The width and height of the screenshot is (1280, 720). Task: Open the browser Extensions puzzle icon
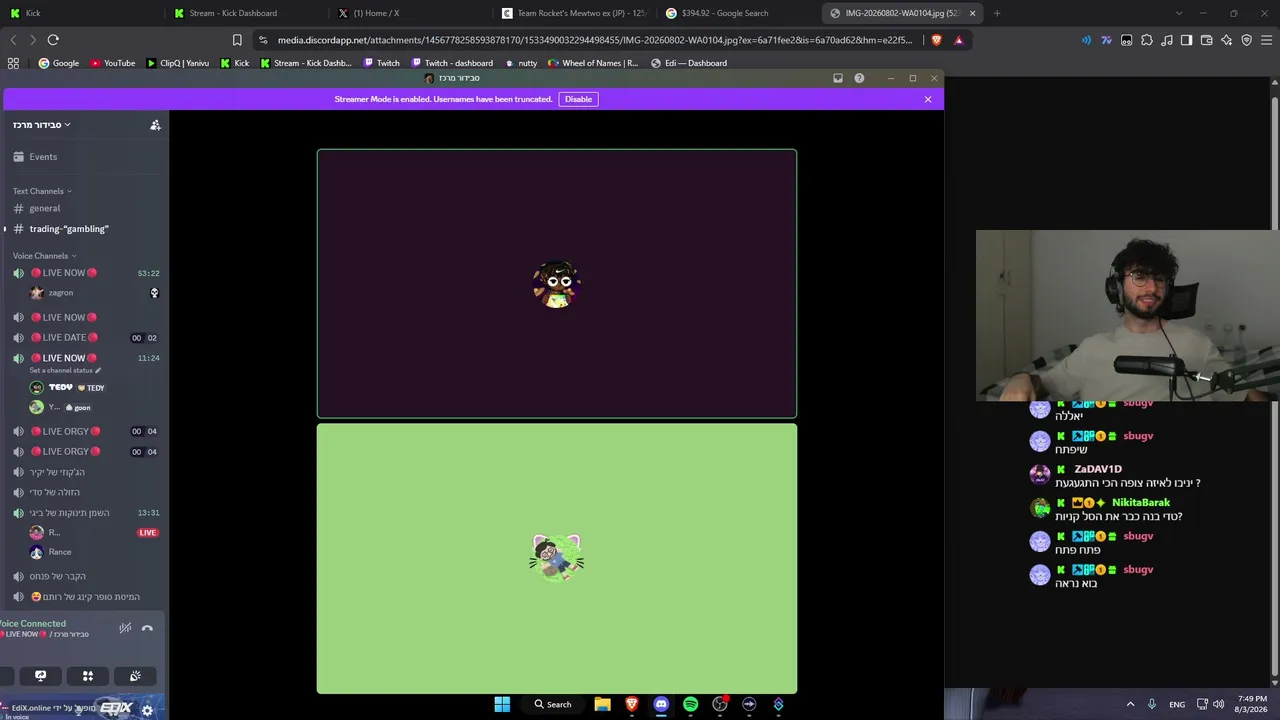coord(1147,40)
